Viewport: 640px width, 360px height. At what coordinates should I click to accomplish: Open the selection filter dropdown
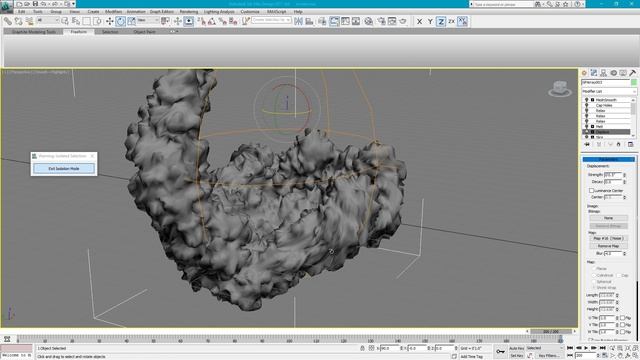coord(48,20)
